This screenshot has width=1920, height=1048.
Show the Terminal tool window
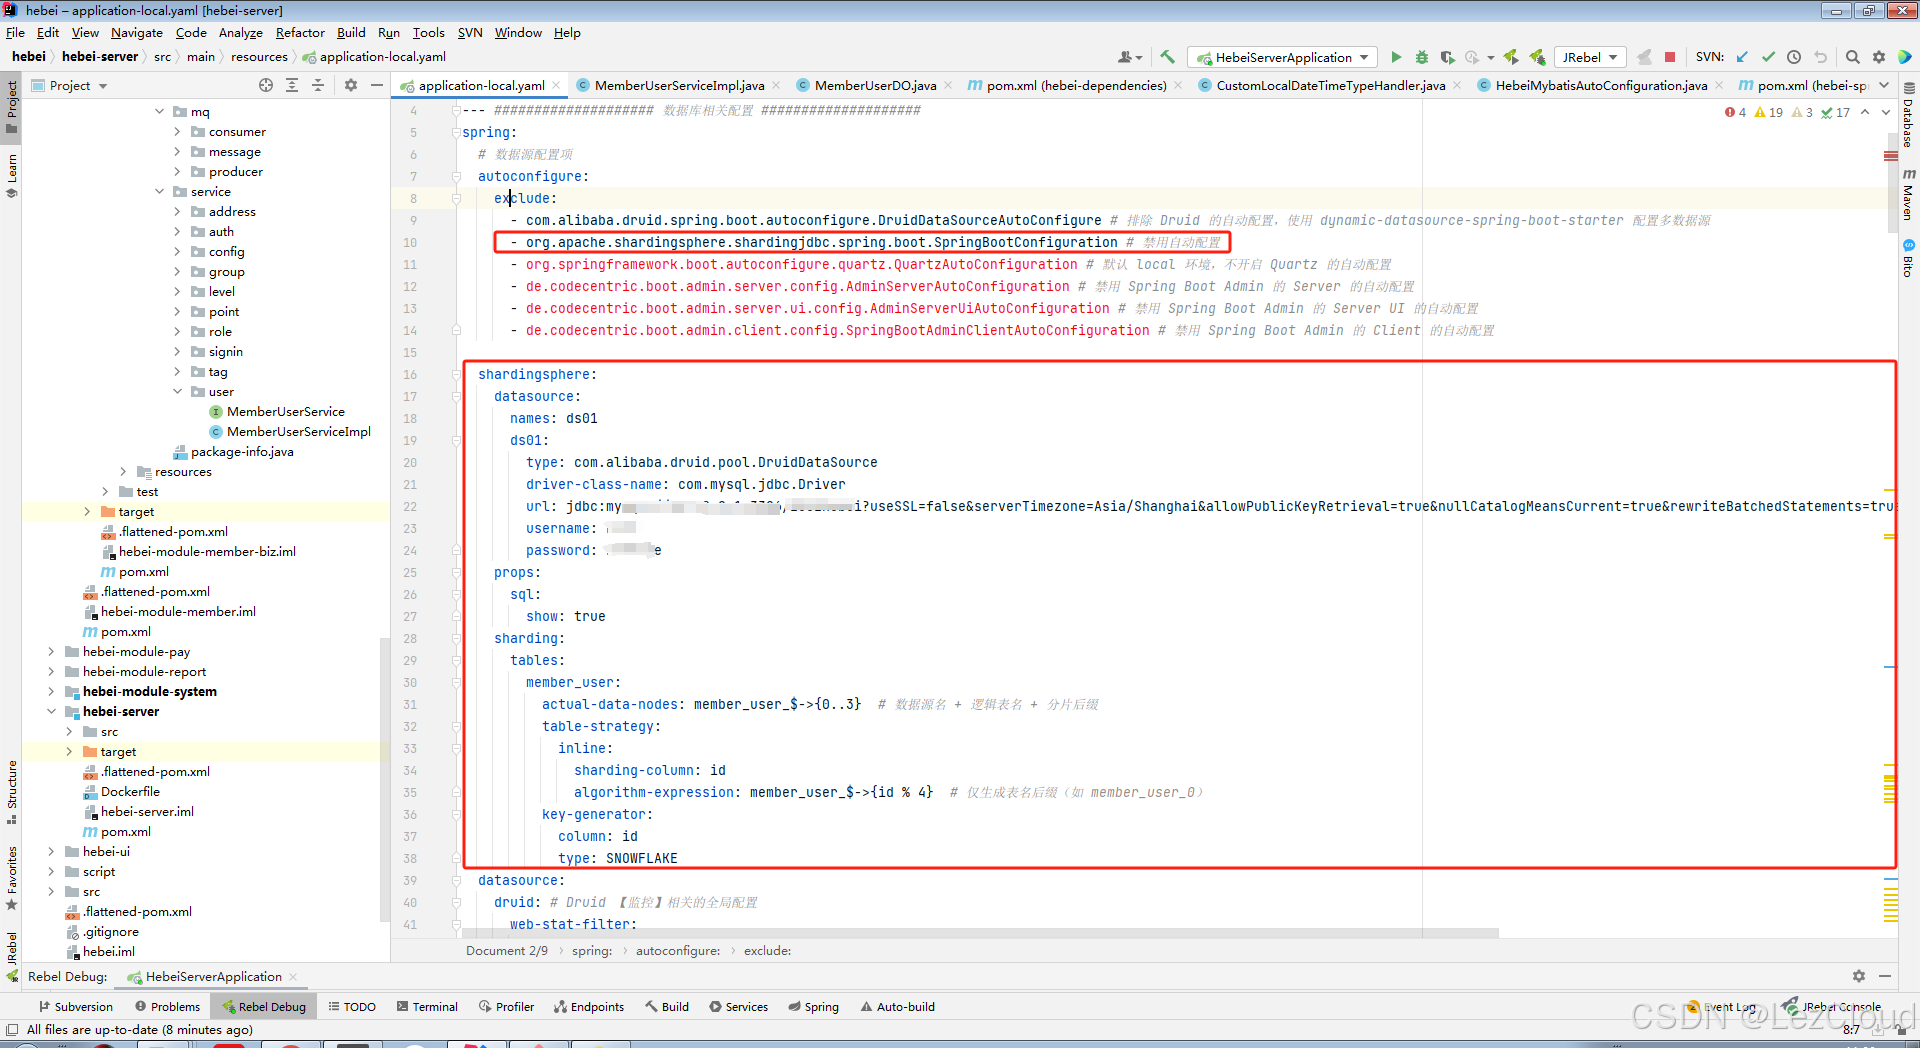pyautogui.click(x=434, y=1006)
